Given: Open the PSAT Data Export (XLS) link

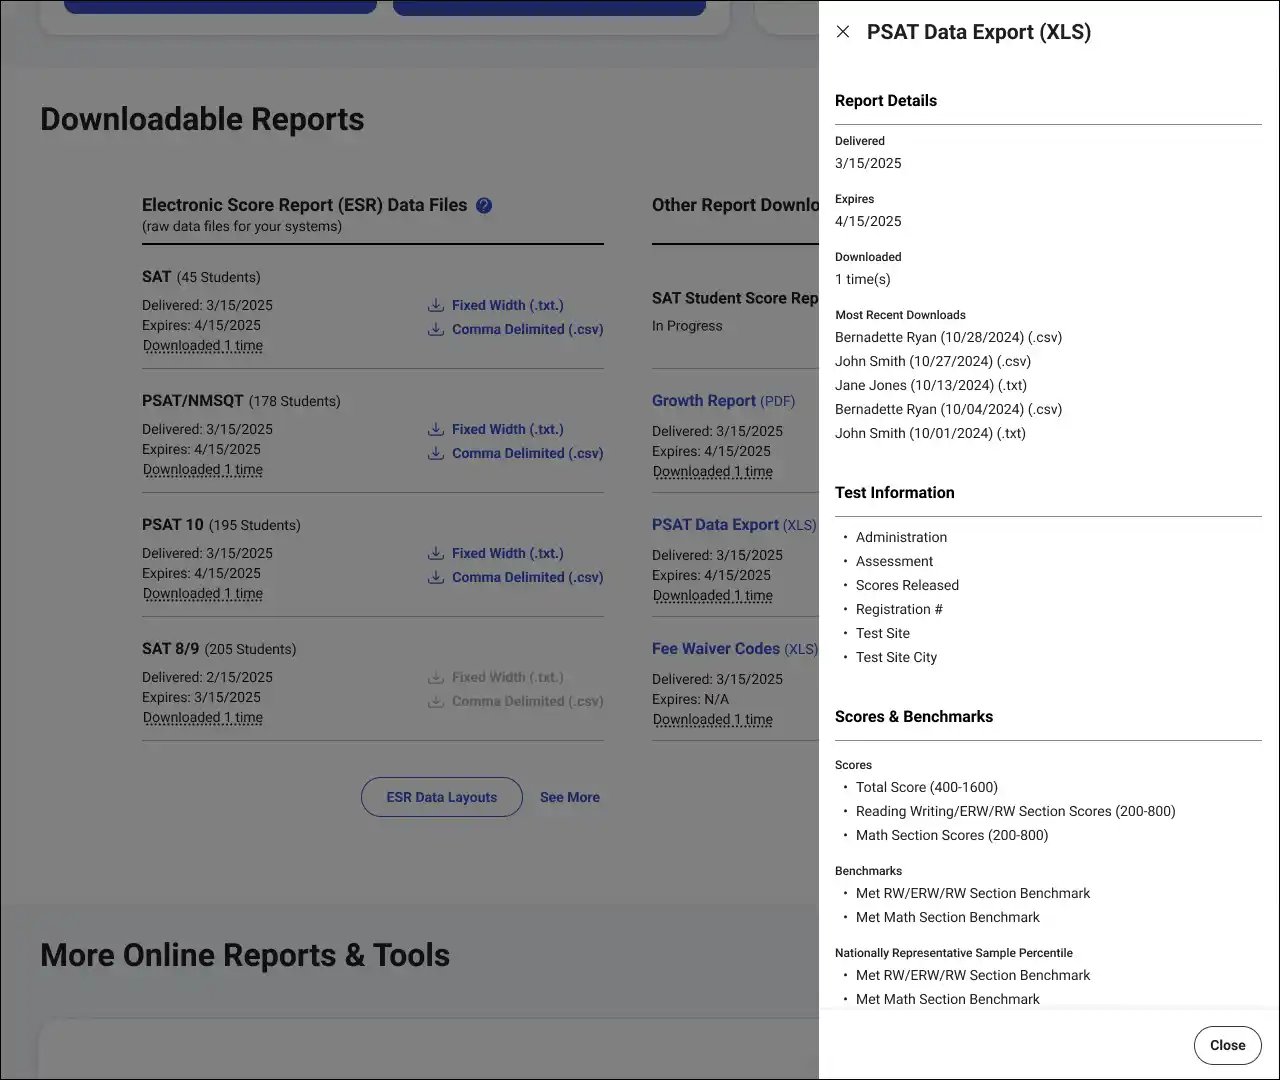Looking at the screenshot, I should click(734, 525).
